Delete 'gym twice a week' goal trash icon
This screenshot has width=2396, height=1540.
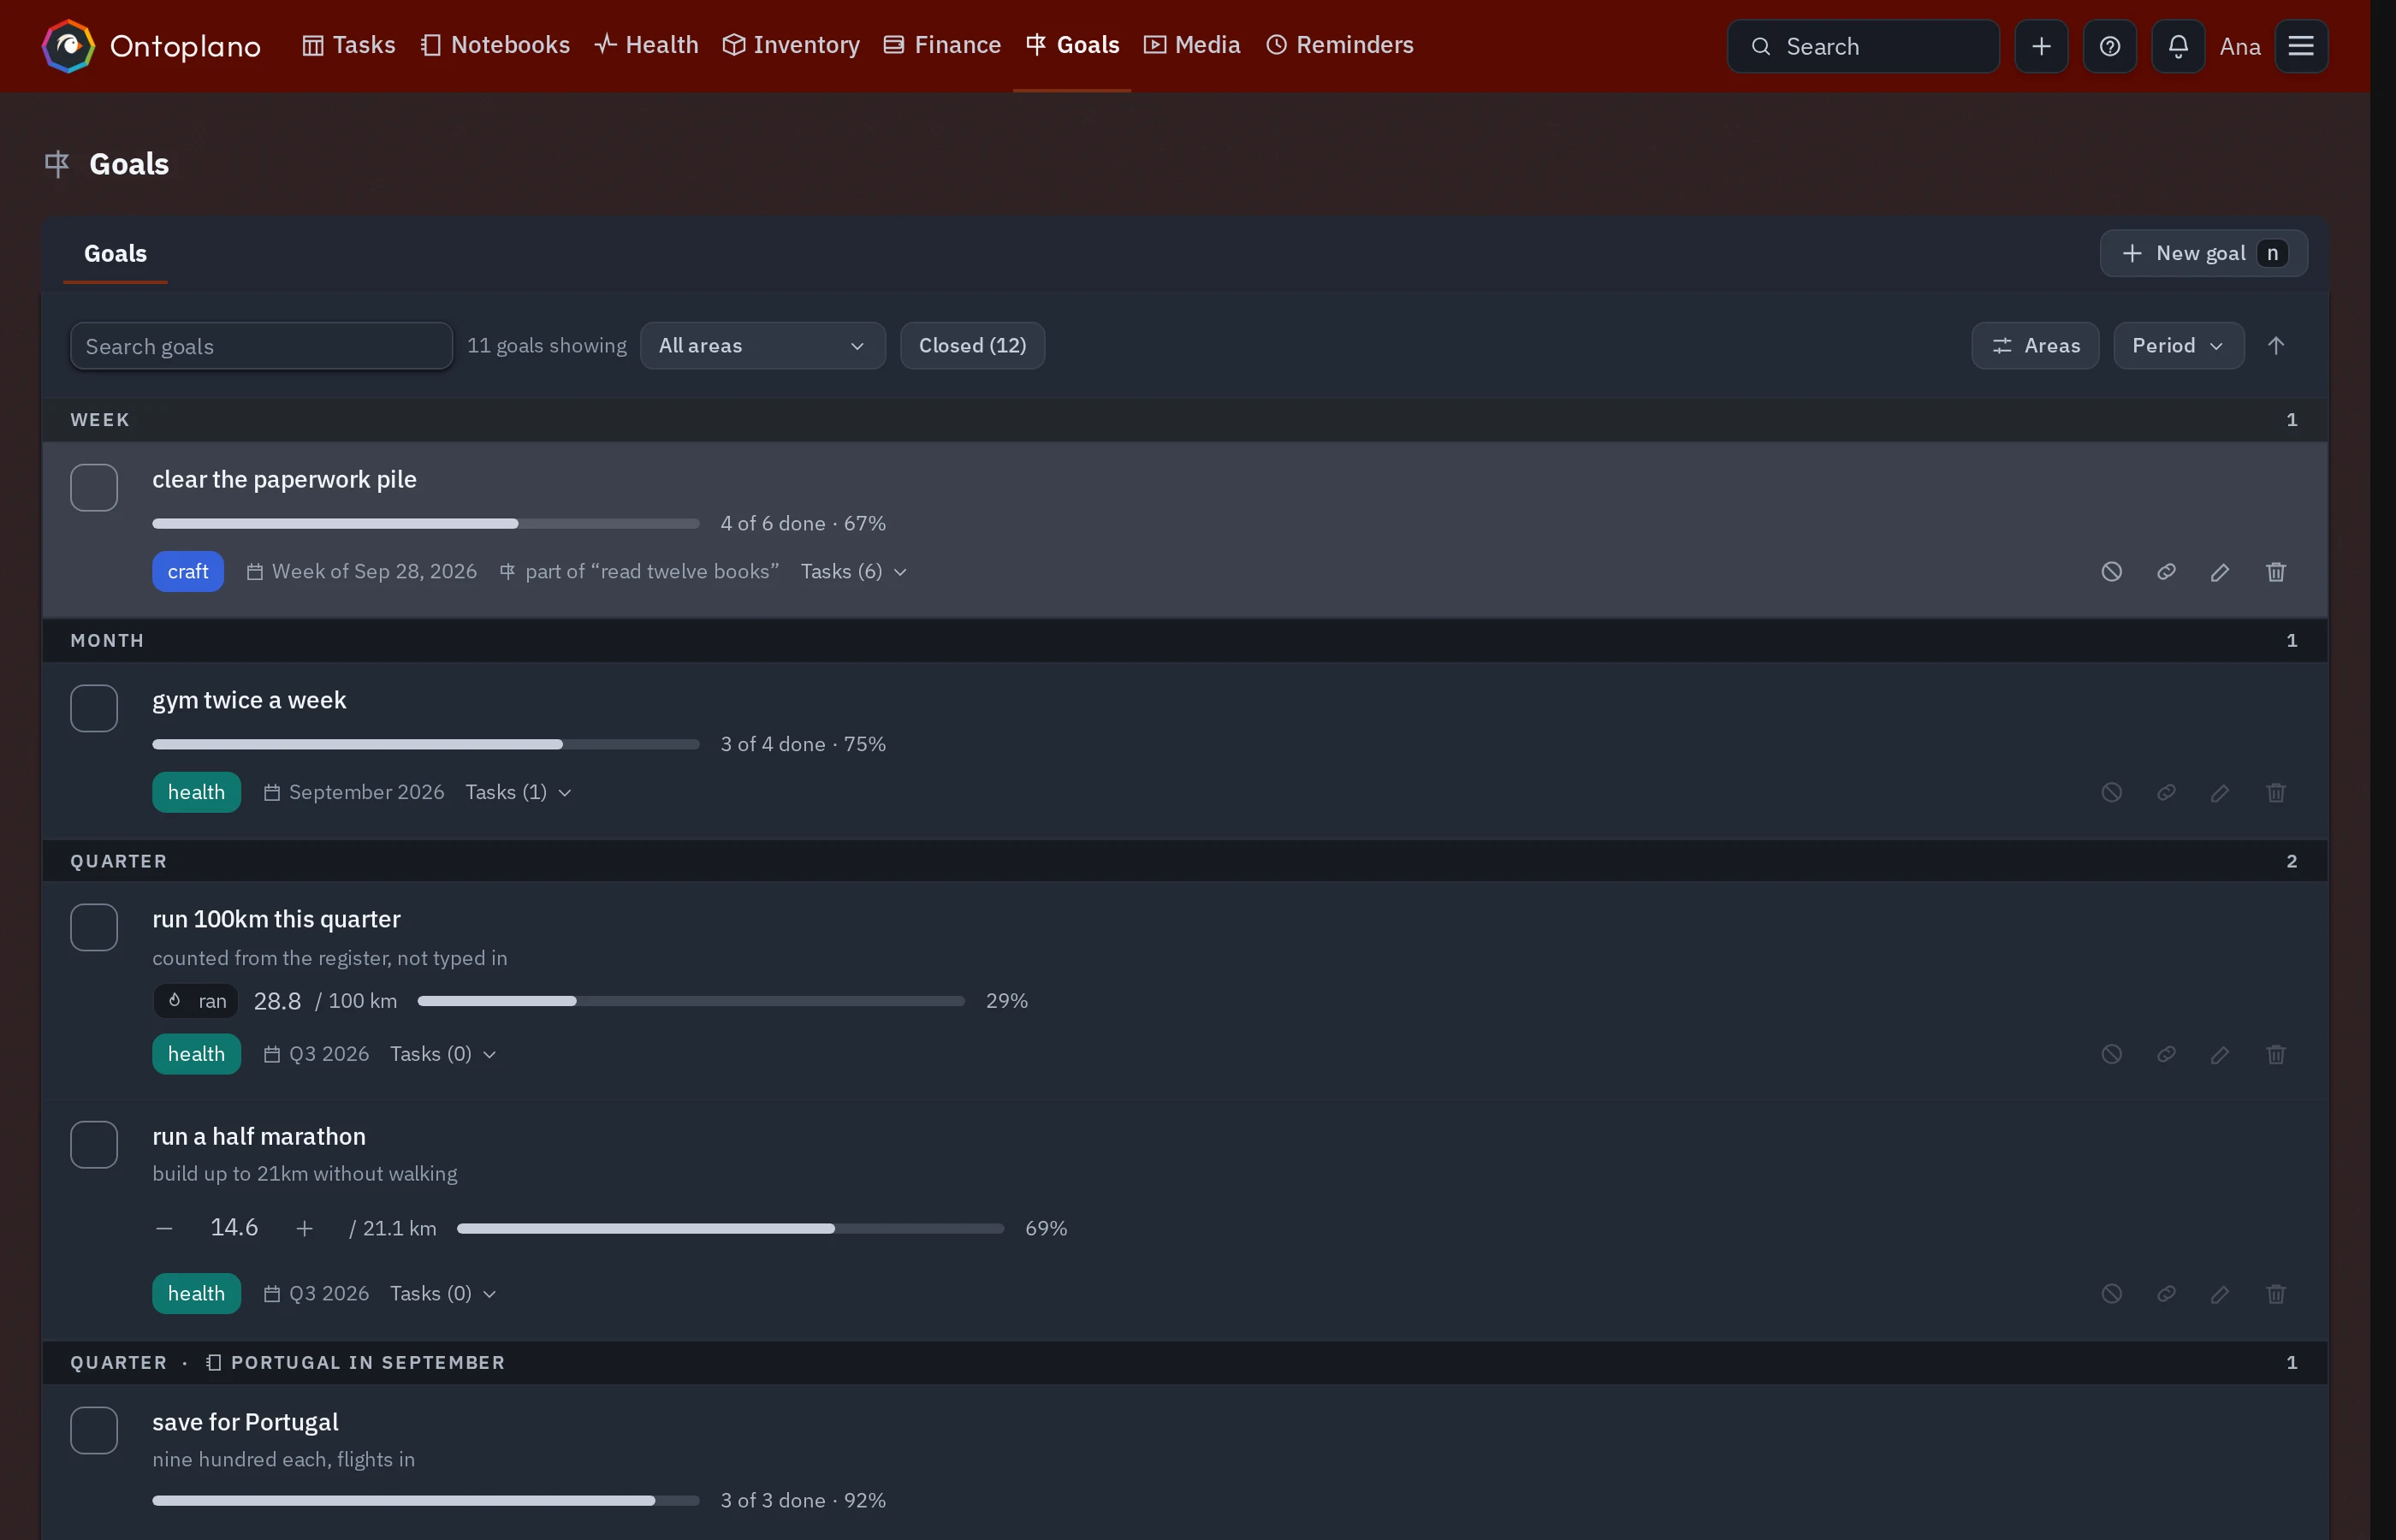pos(2276,793)
